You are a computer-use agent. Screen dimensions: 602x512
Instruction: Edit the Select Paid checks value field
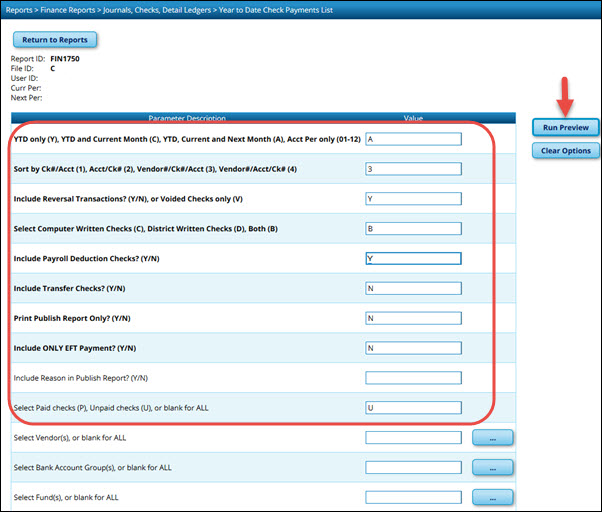pos(413,408)
